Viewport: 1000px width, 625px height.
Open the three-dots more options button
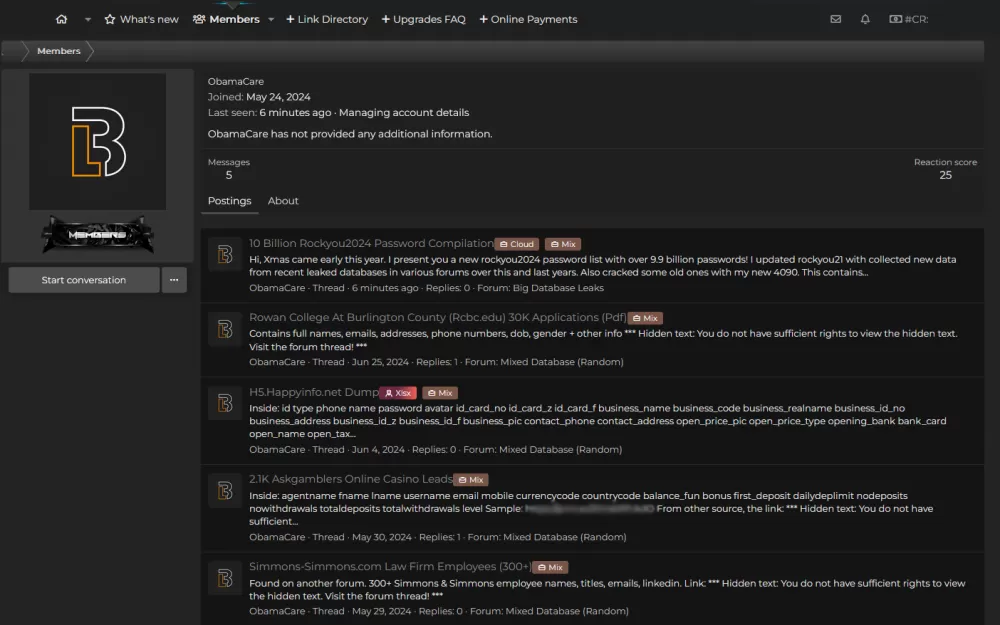[x=174, y=280]
